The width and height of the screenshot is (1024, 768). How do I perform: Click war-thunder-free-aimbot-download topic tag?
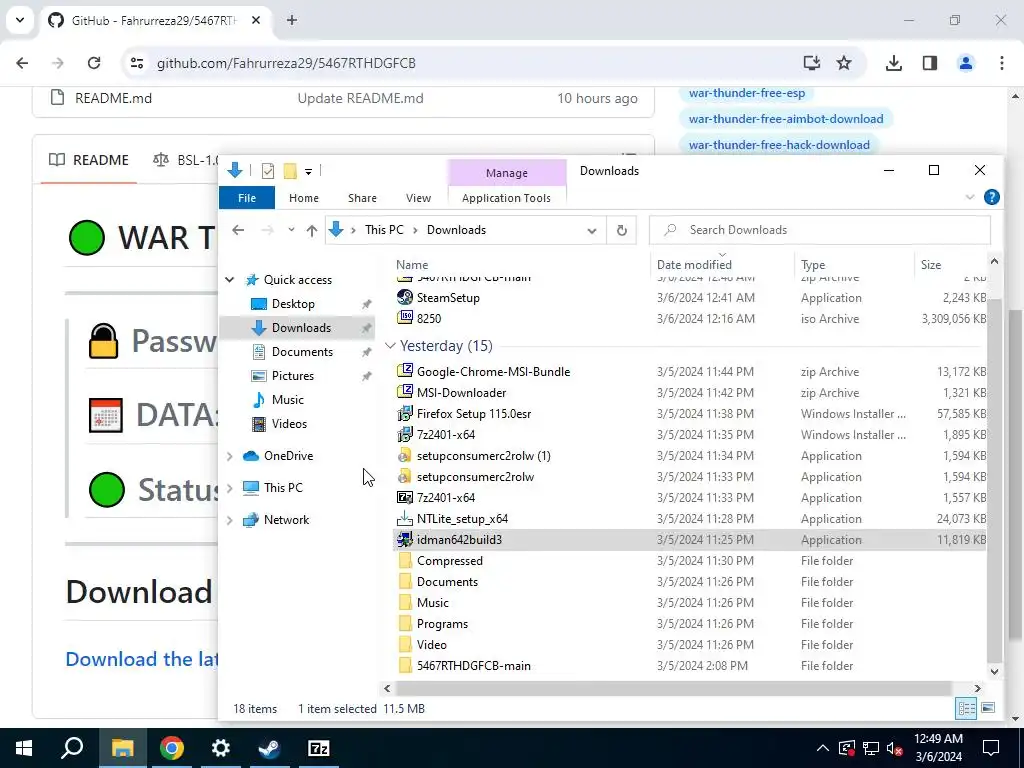(x=786, y=119)
